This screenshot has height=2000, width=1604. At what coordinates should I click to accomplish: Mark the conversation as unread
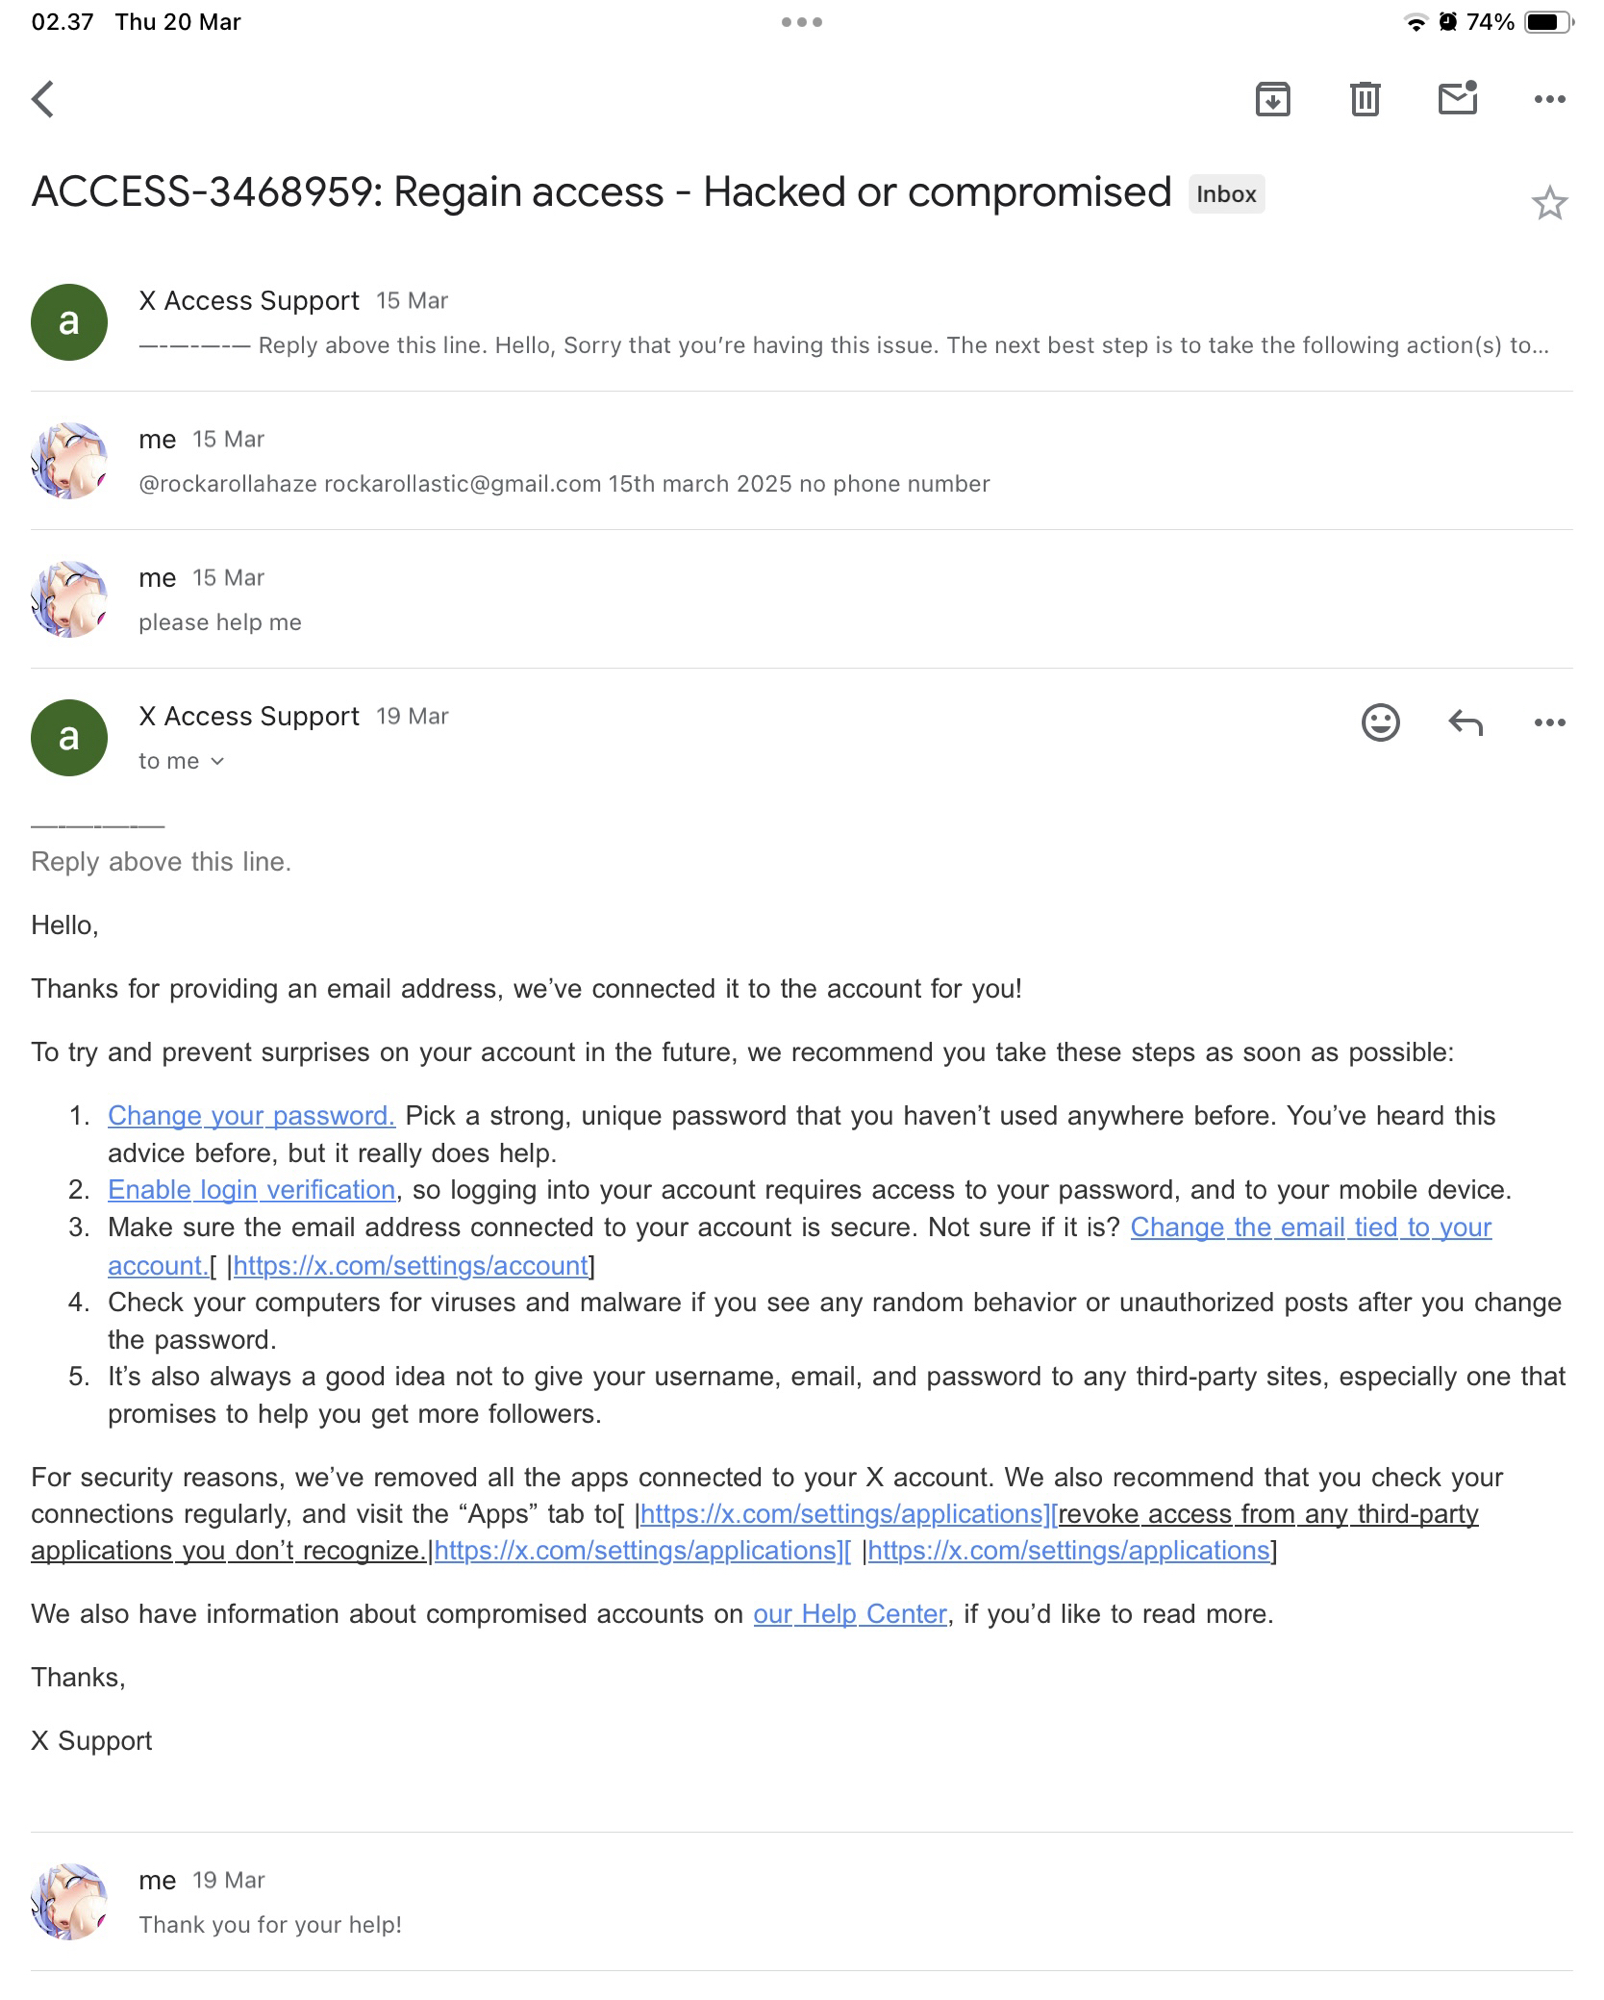[x=1457, y=99]
